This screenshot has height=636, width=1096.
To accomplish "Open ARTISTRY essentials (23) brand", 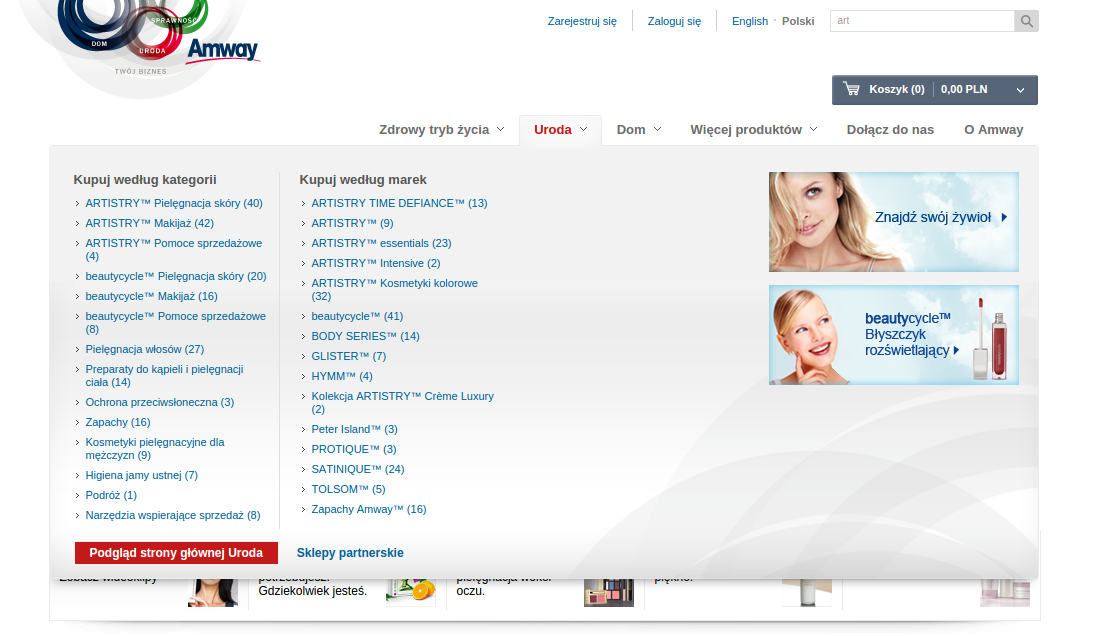I will coord(381,243).
